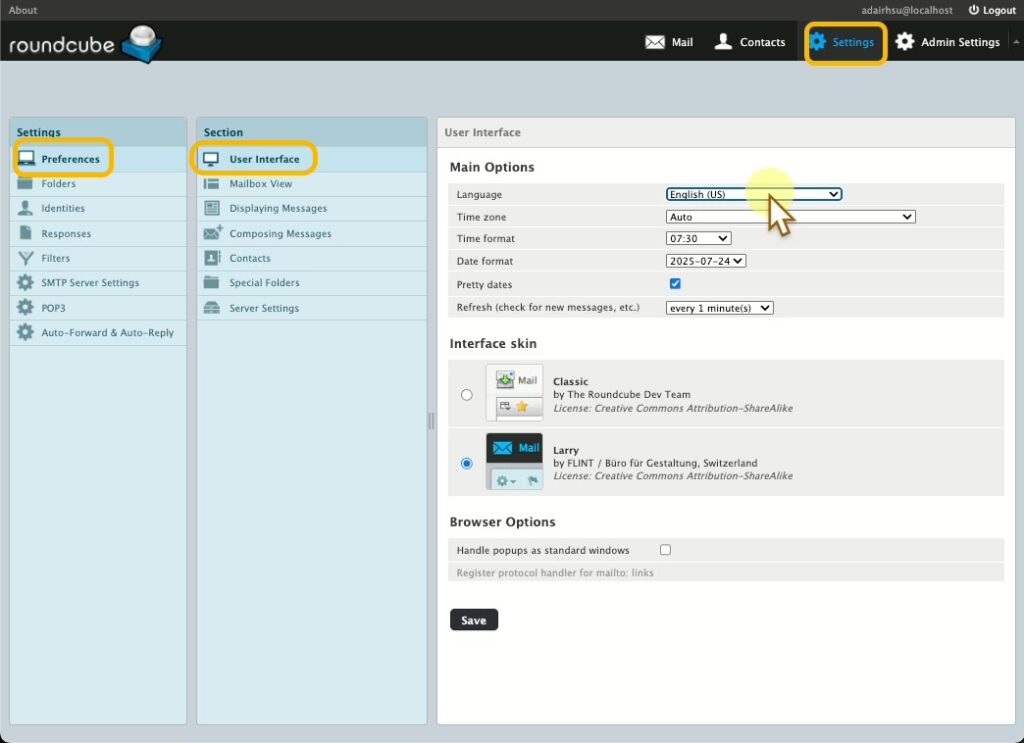Click the About link
The width and height of the screenshot is (1024, 743).
click(x=23, y=10)
